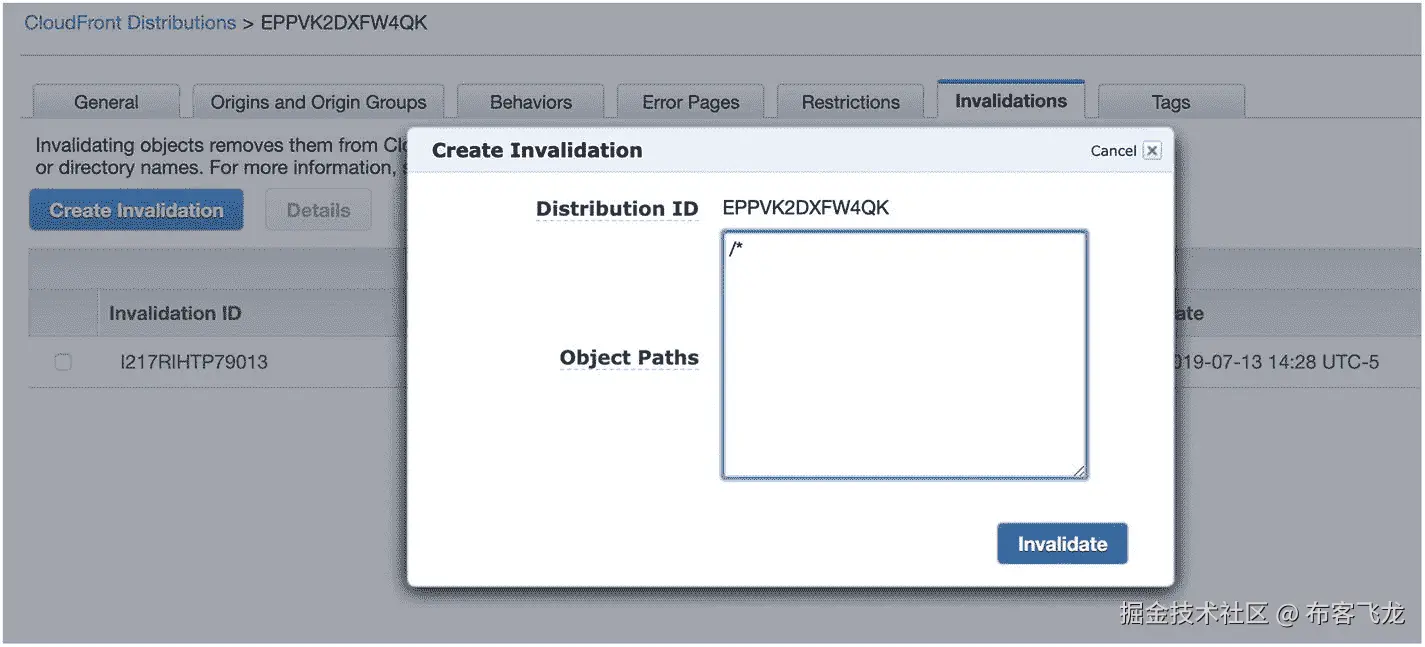The width and height of the screenshot is (1425, 647).
Task: Open the Origins and Origin Groups tab
Action: pyautogui.click(x=318, y=102)
